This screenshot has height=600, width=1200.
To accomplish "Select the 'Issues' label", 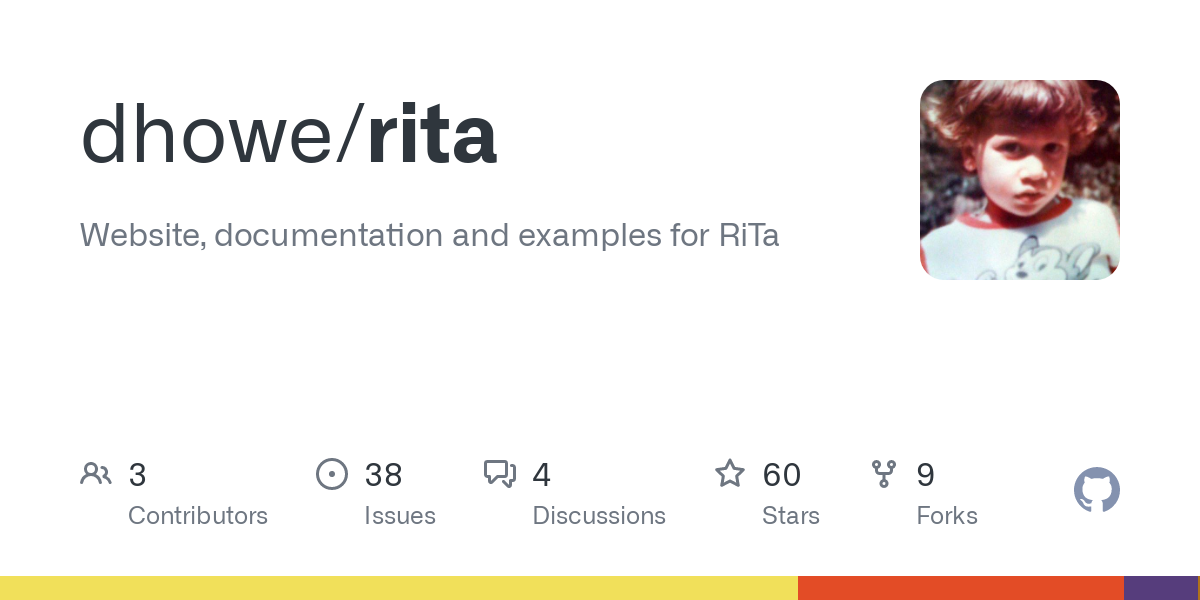I will (400, 516).
